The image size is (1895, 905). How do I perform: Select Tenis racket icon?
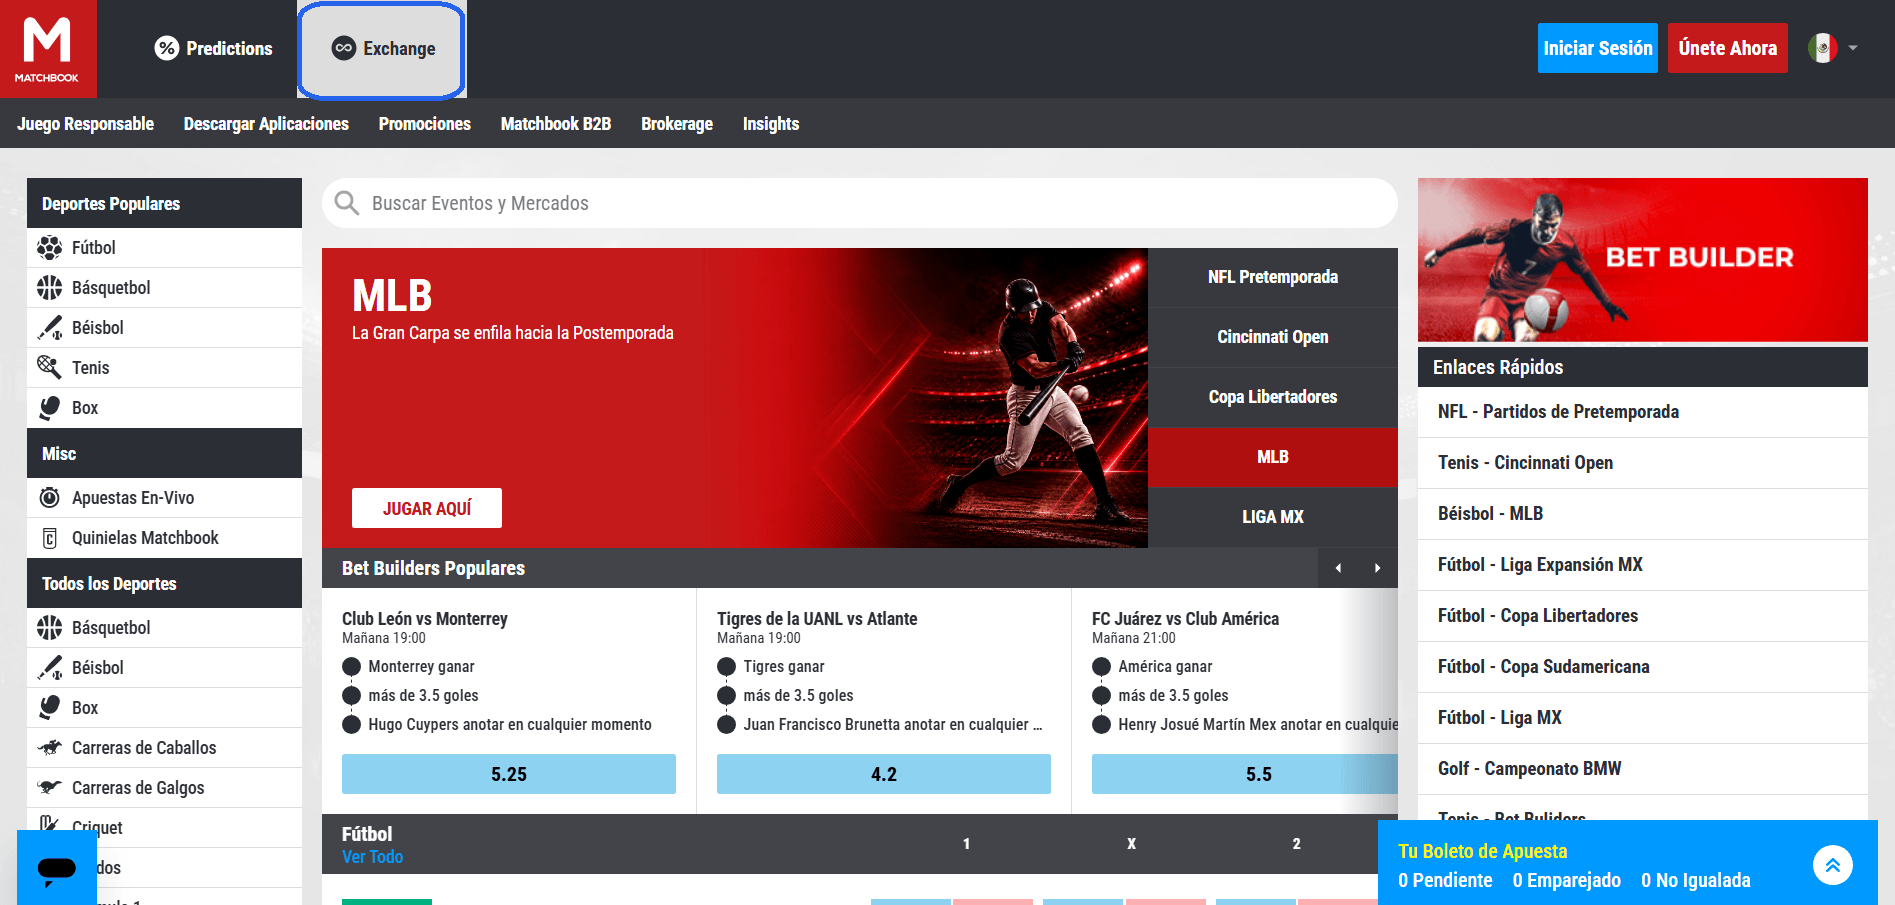(49, 367)
